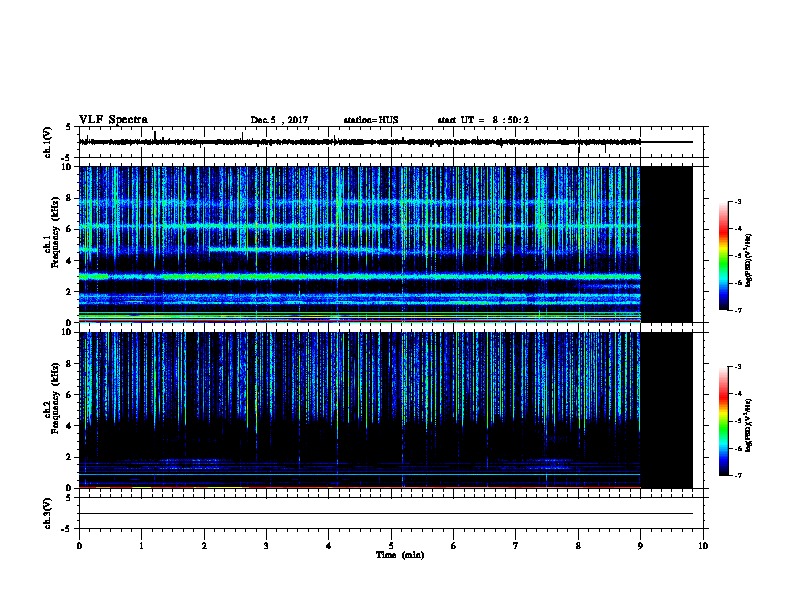Screen dimensions: 792x612
Task: Click the ch.2 spectrogram color bar
Action: [x=724, y=421]
